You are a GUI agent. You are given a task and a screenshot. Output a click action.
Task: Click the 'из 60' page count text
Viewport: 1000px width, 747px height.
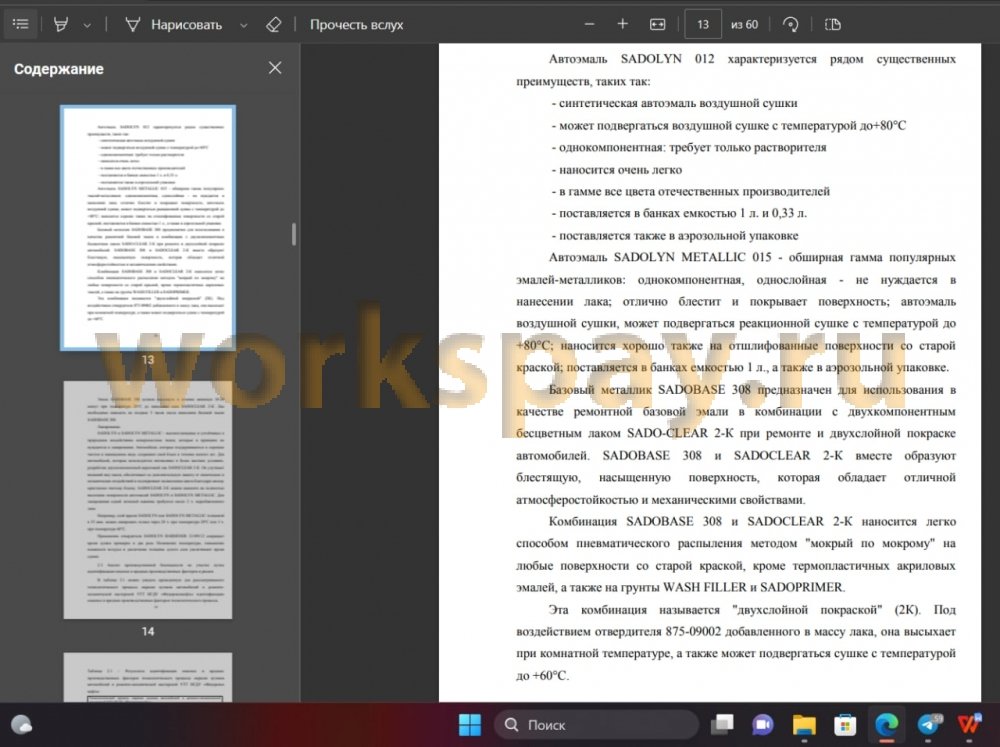point(744,24)
